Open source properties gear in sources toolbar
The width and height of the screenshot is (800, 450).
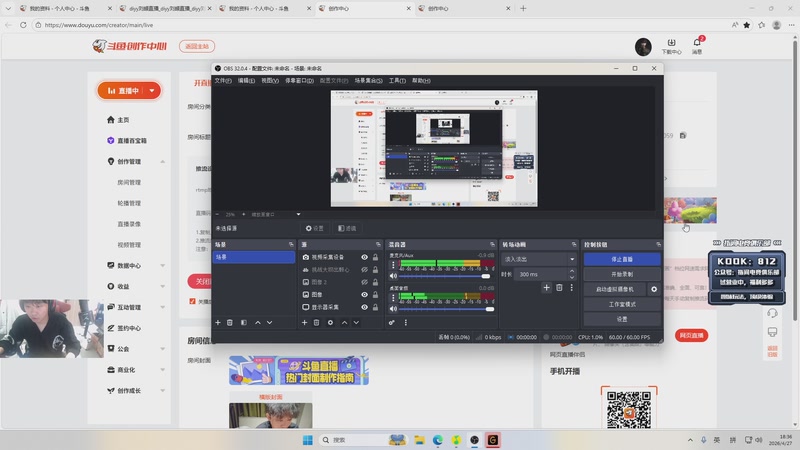331,322
